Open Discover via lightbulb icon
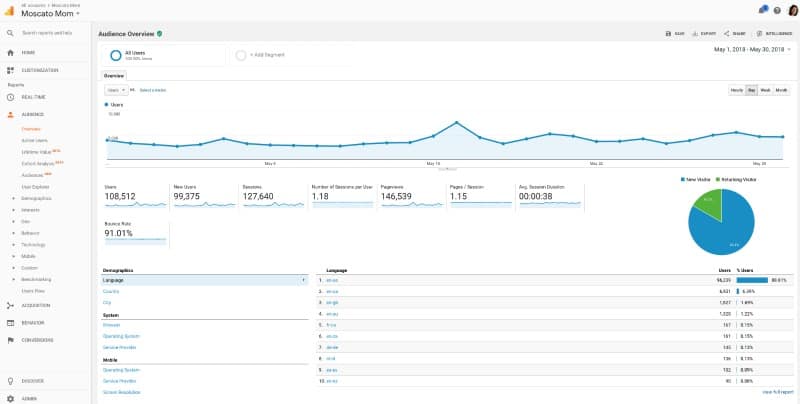This screenshot has width=800, height=404. point(10,381)
